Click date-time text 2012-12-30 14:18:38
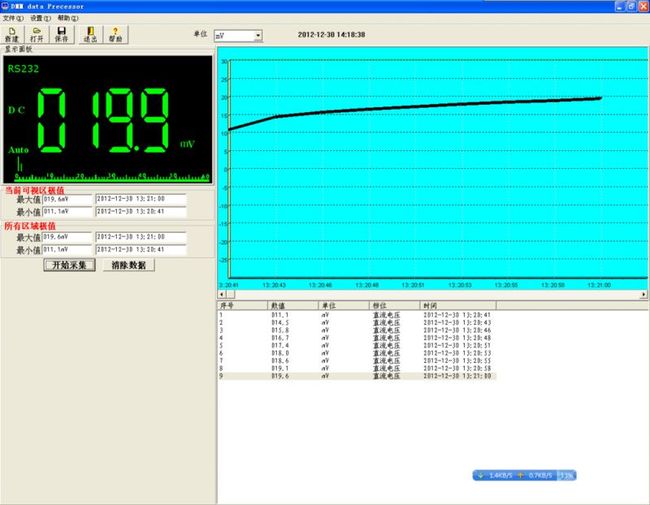Viewport: 650px width, 505px height. click(331, 35)
